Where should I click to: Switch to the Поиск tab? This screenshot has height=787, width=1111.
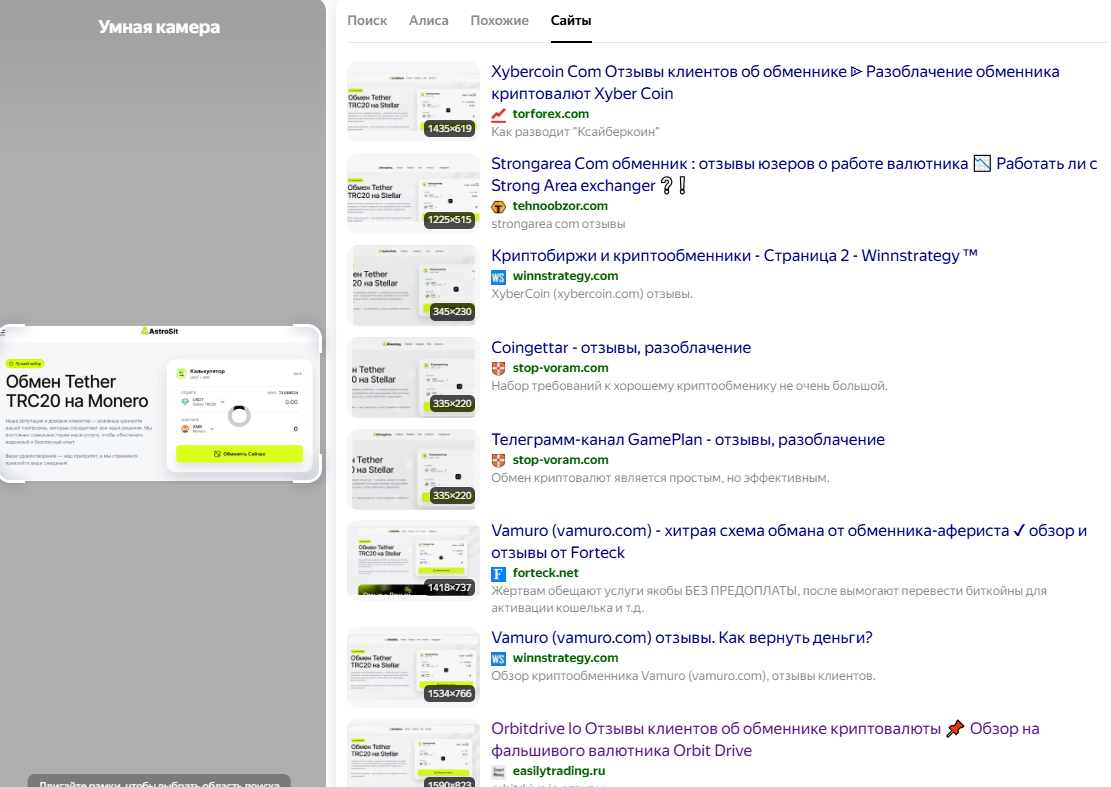pyautogui.click(x=367, y=20)
